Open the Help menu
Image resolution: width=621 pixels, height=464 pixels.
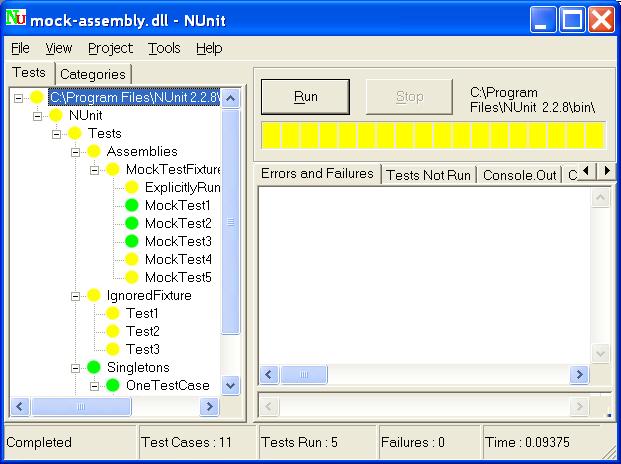click(209, 48)
